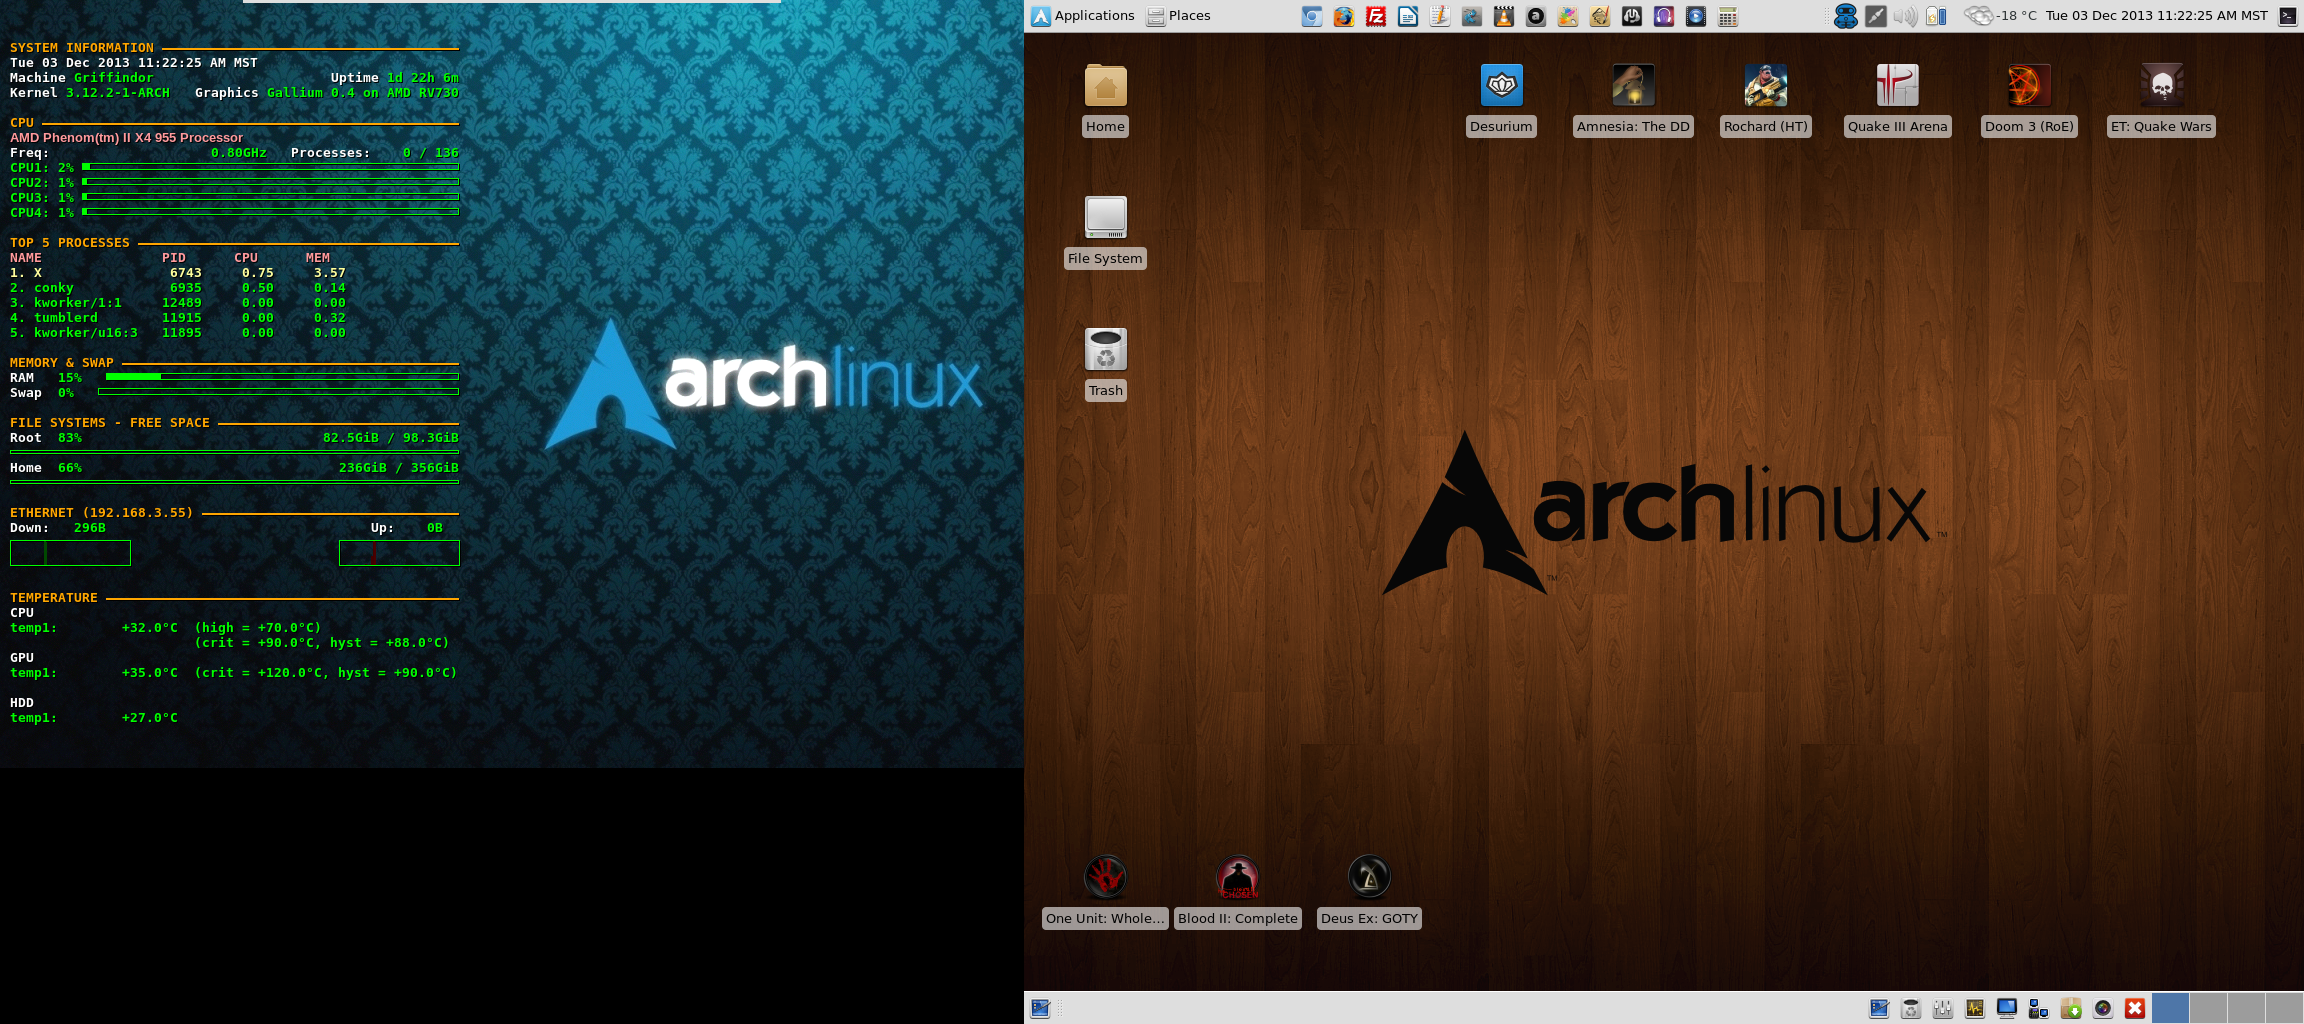Click the 'Griffindor' machine name in conky
Image resolution: width=2304 pixels, height=1024 pixels.
114,78
